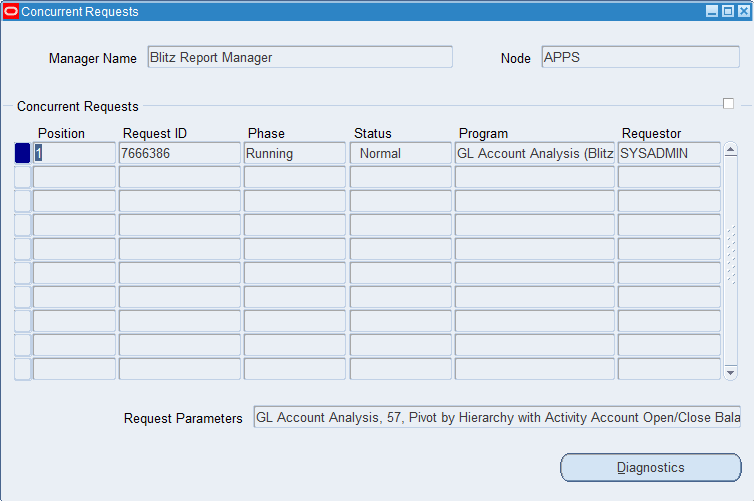This screenshot has height=501, width=754.
Task: Minimize the Concurrent Requests window
Action: (712, 11)
